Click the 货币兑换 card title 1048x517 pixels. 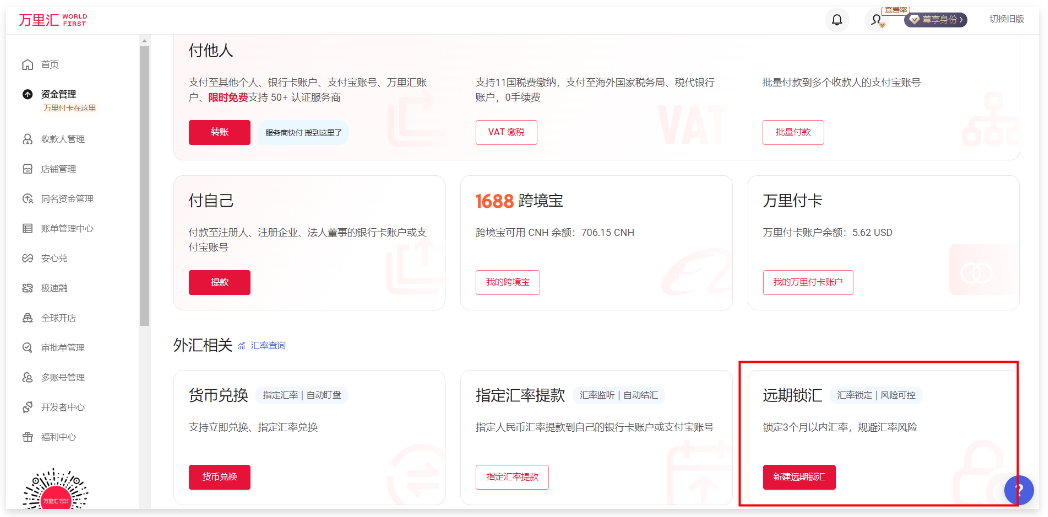click(219, 395)
